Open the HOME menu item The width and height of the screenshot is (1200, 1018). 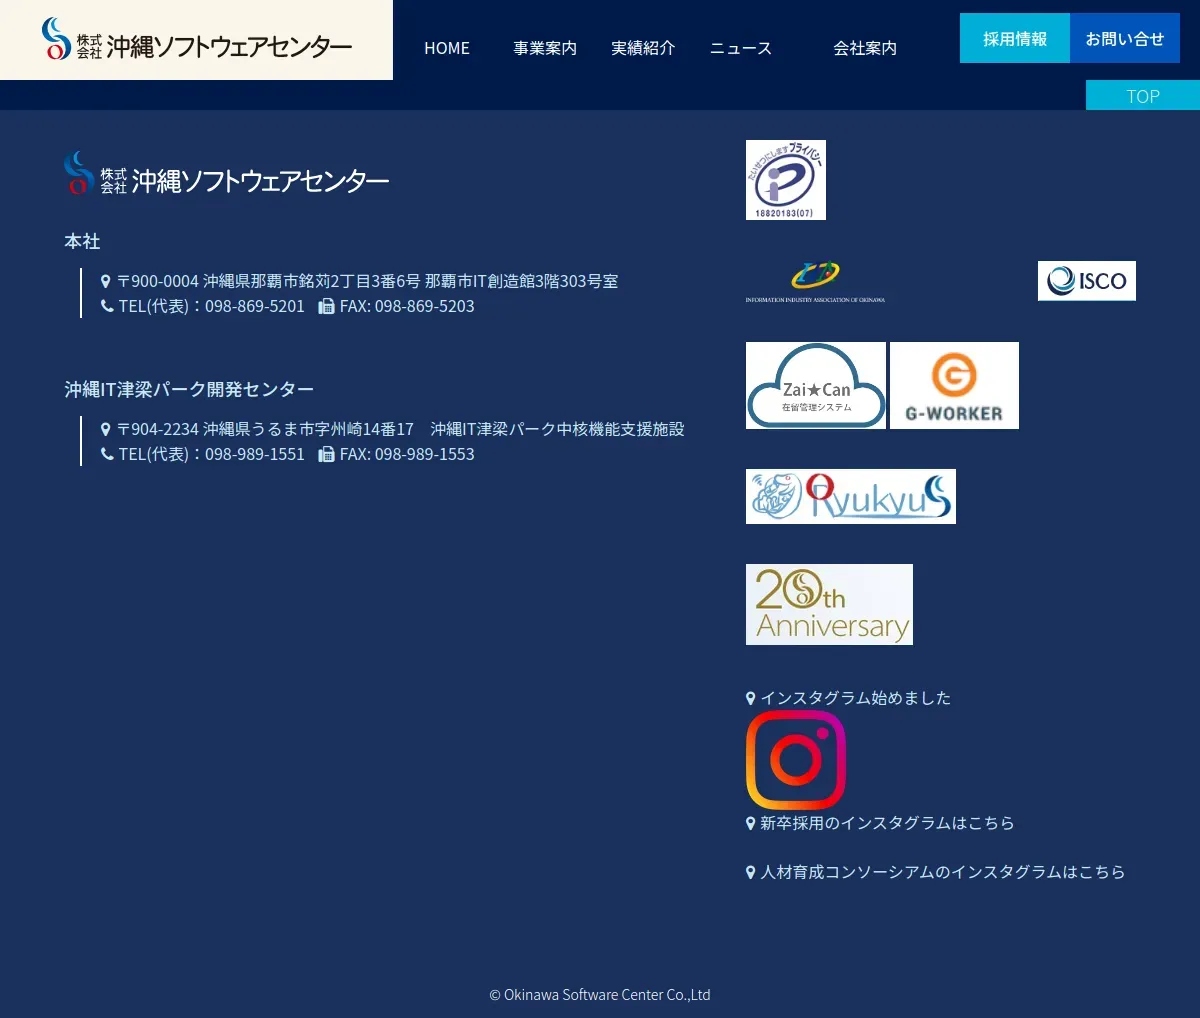(447, 48)
